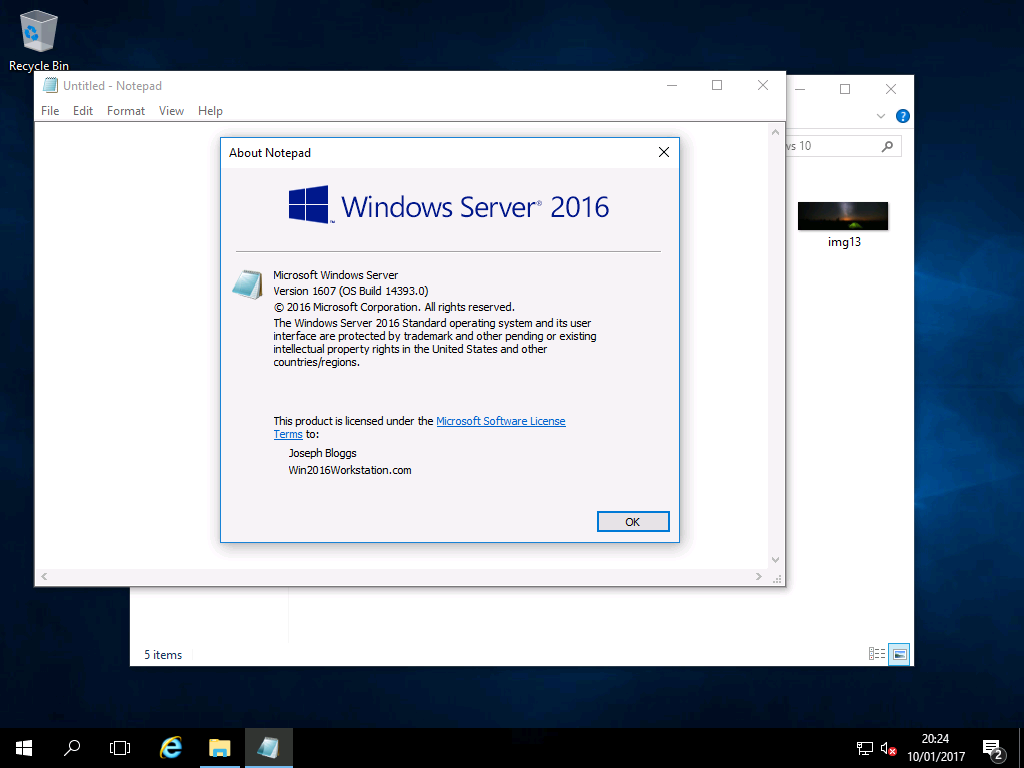1024x768 pixels.
Task: Switch Explorer to large icons view
Action: (x=899, y=654)
